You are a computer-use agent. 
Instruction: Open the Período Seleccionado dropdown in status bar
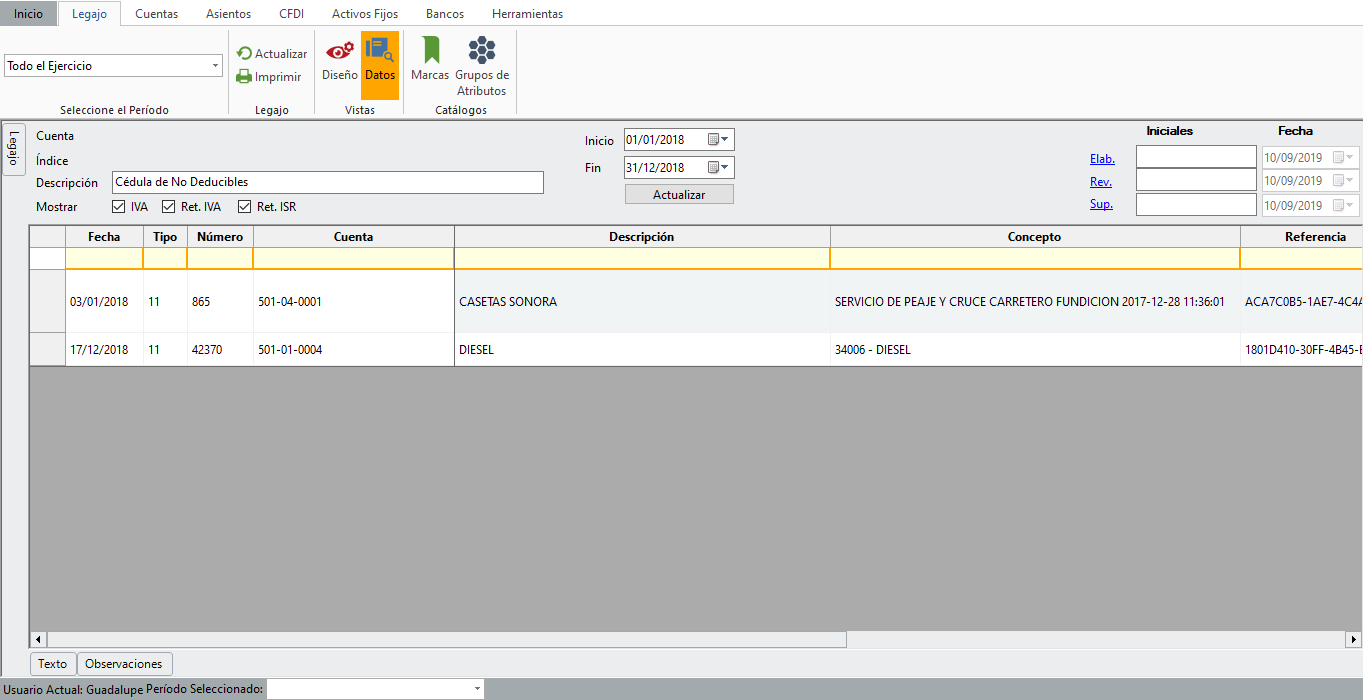pyautogui.click(x=476, y=689)
